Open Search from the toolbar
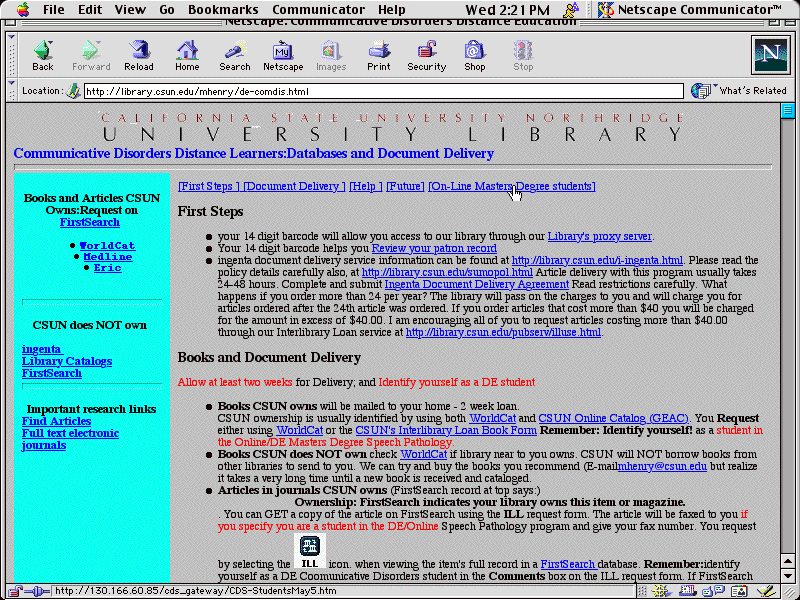This screenshot has height=600, width=800. click(235, 55)
